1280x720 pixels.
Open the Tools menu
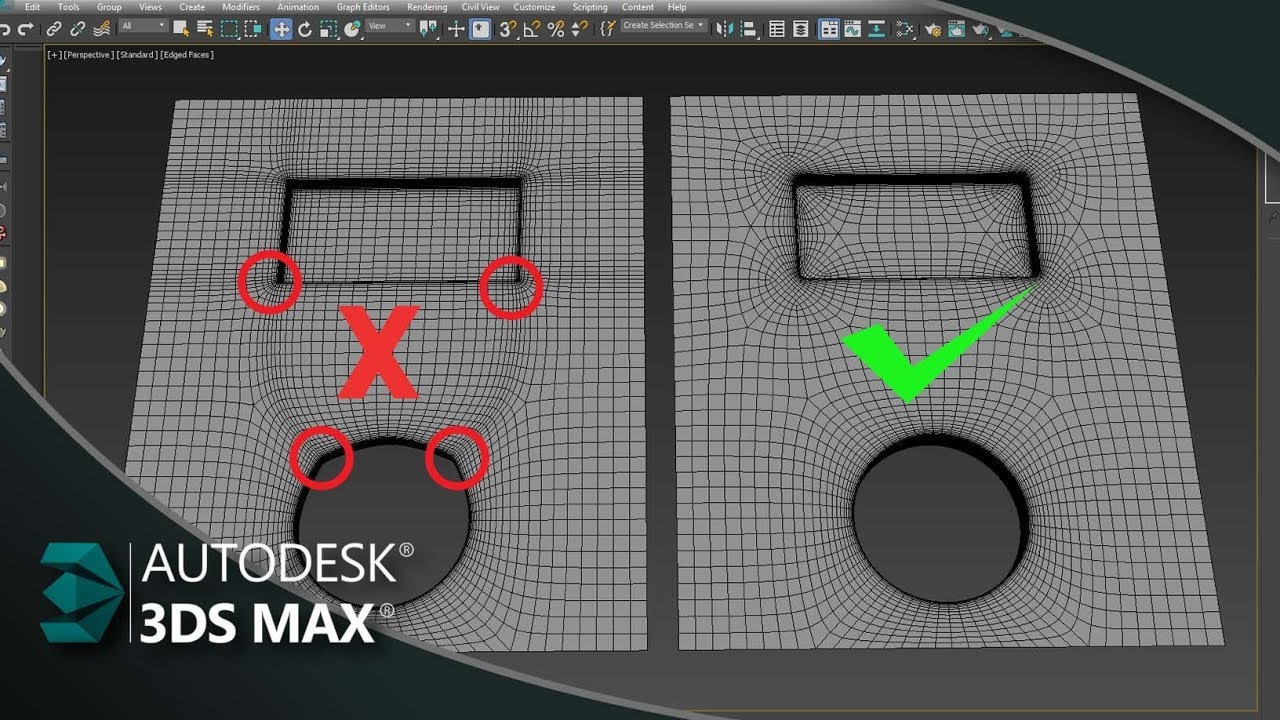(68, 7)
